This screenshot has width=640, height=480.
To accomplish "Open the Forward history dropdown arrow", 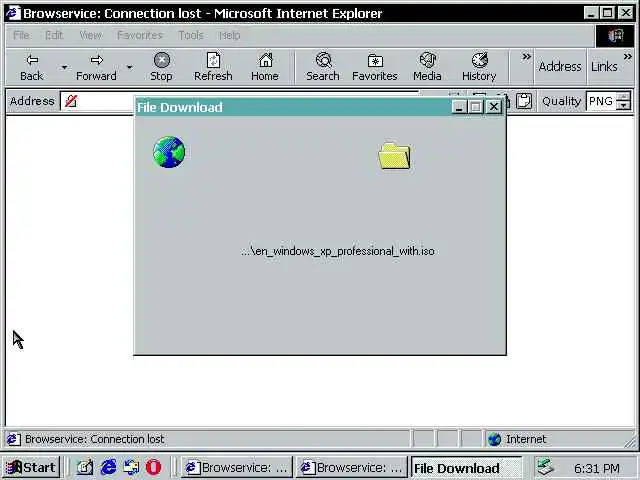I will point(129,67).
